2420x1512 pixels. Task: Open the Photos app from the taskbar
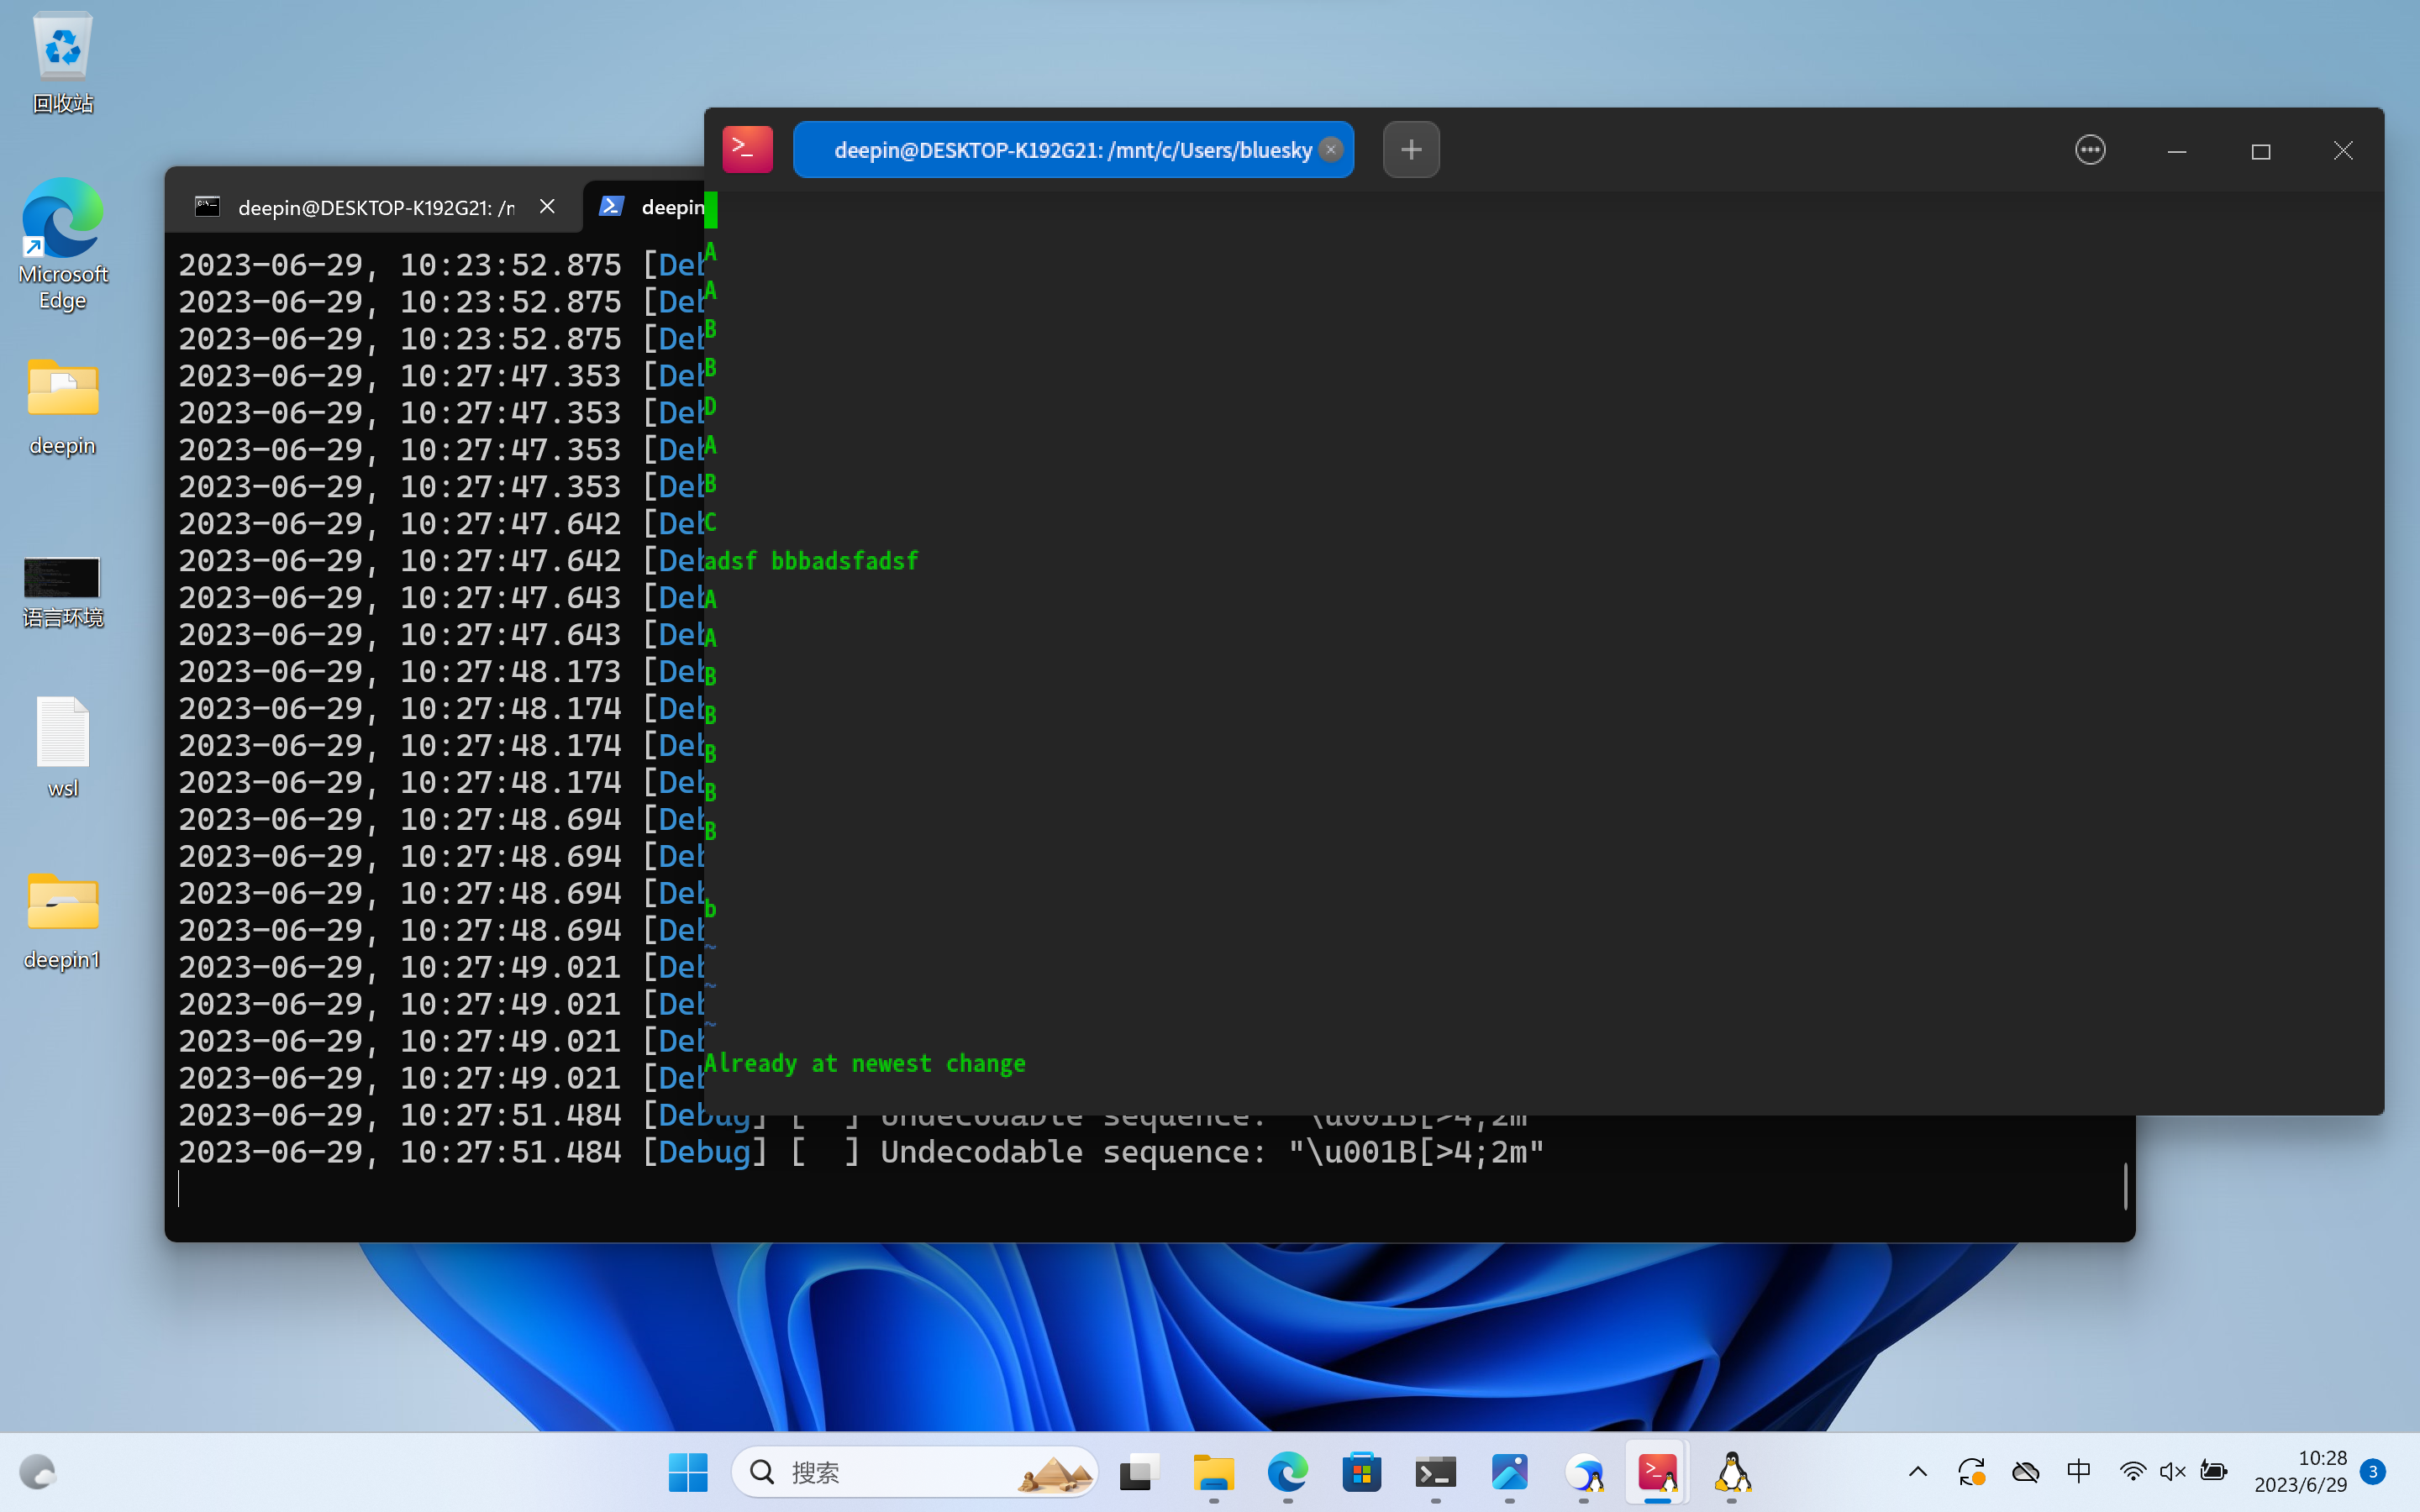coord(1510,1471)
